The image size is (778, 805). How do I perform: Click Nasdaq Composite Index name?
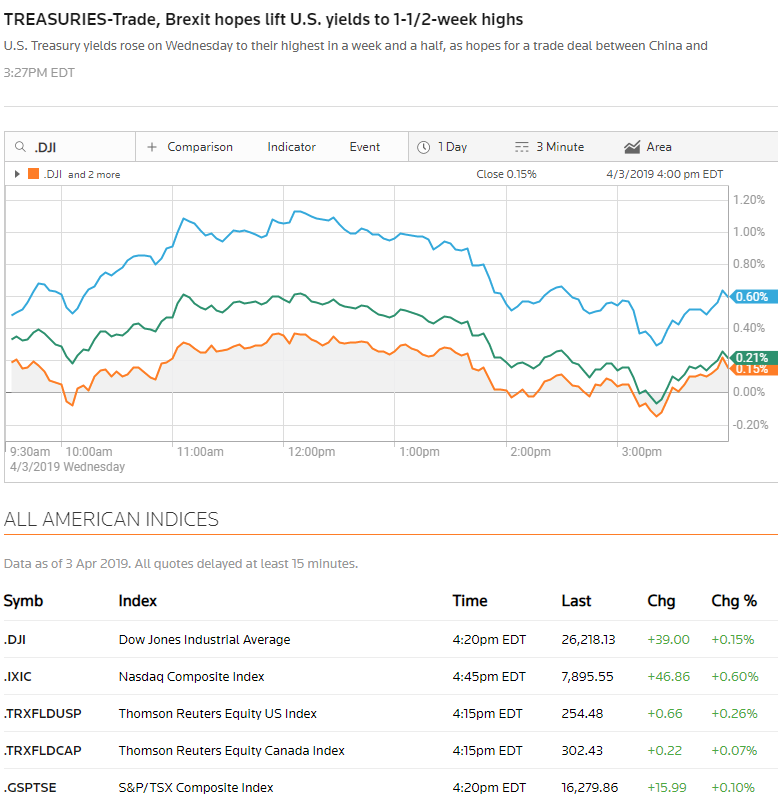coord(191,677)
